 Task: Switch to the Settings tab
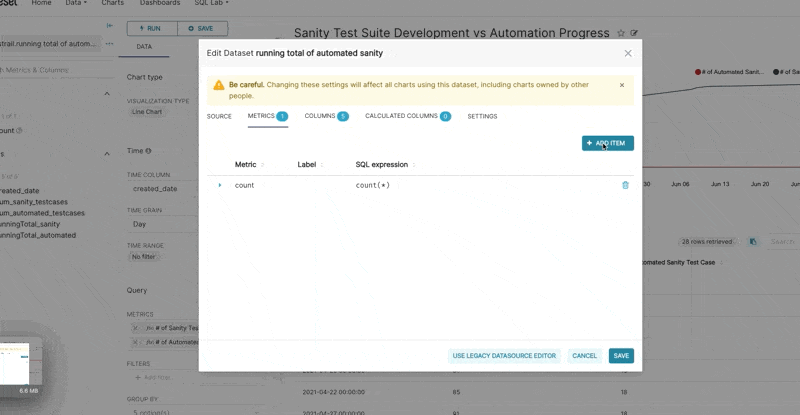coord(482,116)
